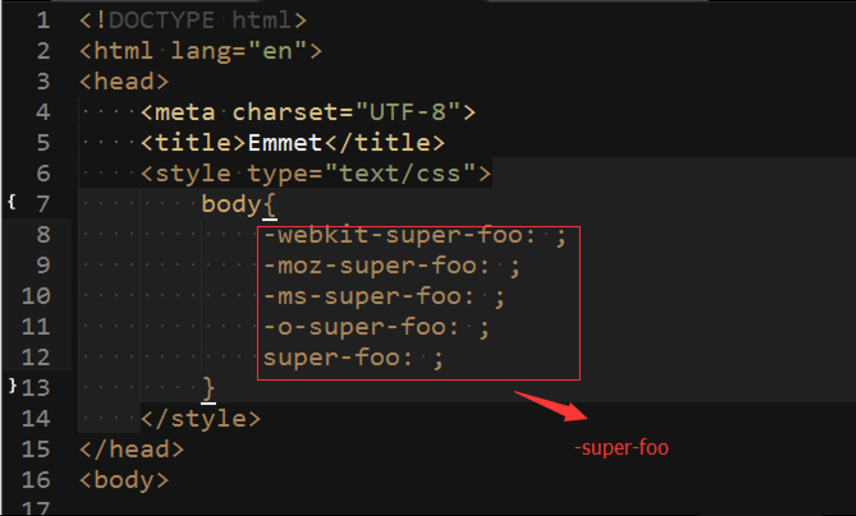Click the opening brace marker beside line 7
This screenshot has width=856, height=516.
point(12,204)
